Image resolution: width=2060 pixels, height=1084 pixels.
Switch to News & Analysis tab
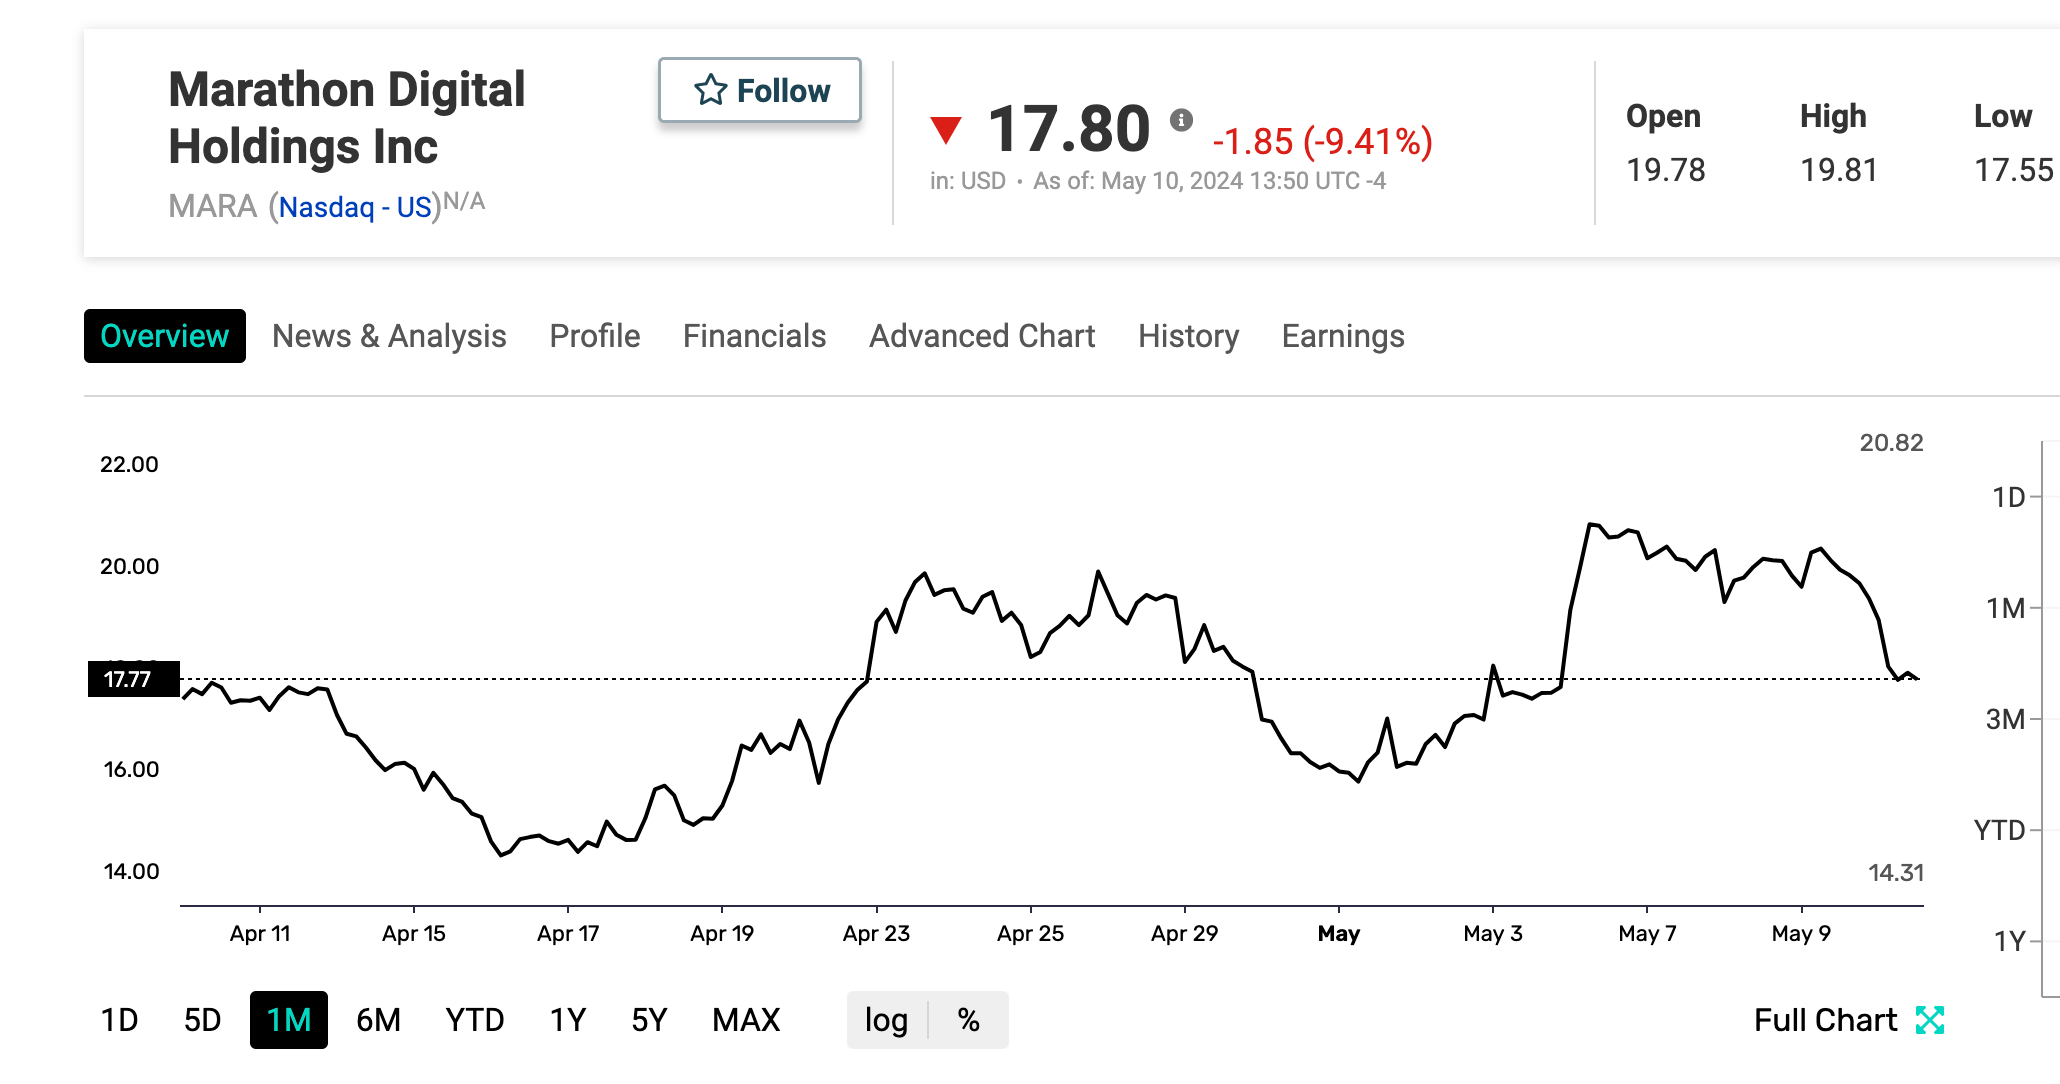[x=389, y=336]
